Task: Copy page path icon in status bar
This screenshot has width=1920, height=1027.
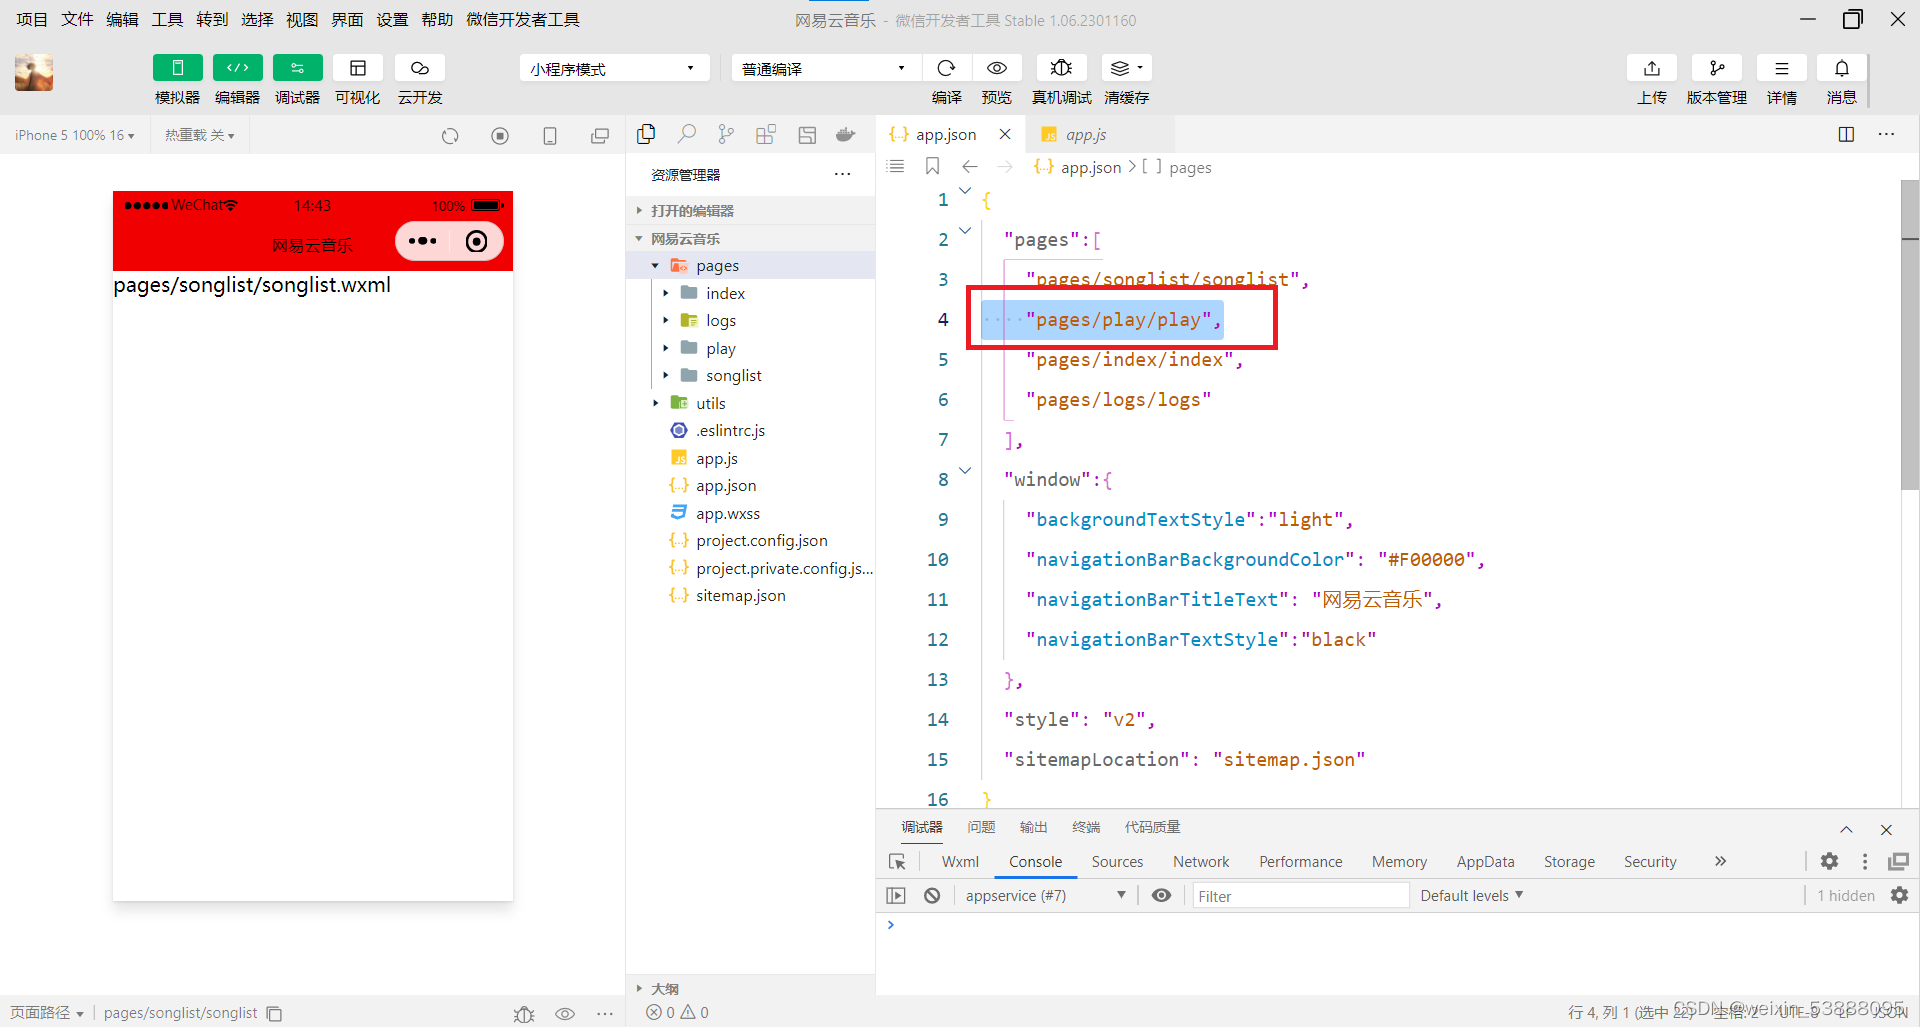Action: (274, 1013)
